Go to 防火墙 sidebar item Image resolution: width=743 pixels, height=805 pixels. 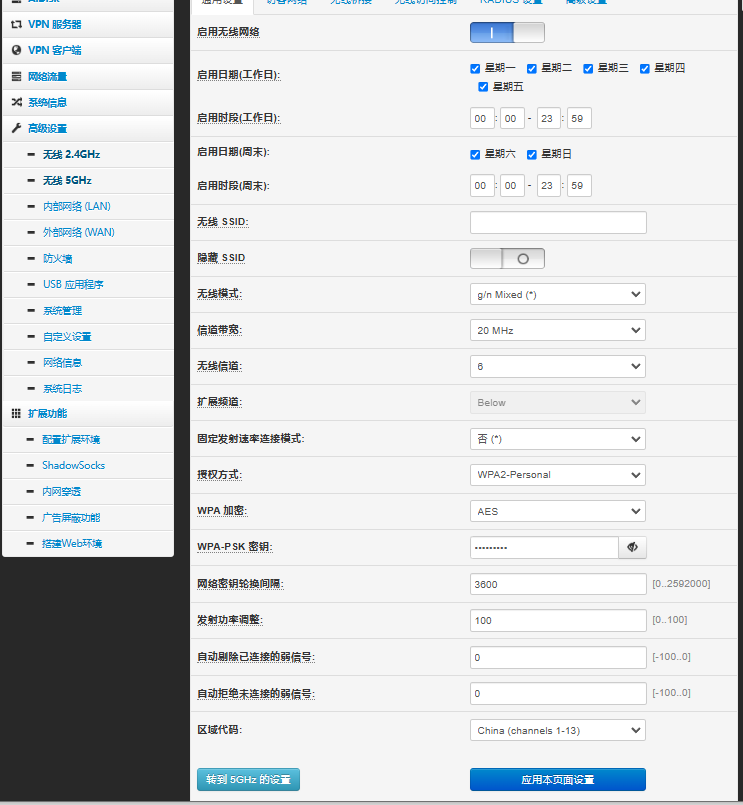[x=57, y=258]
